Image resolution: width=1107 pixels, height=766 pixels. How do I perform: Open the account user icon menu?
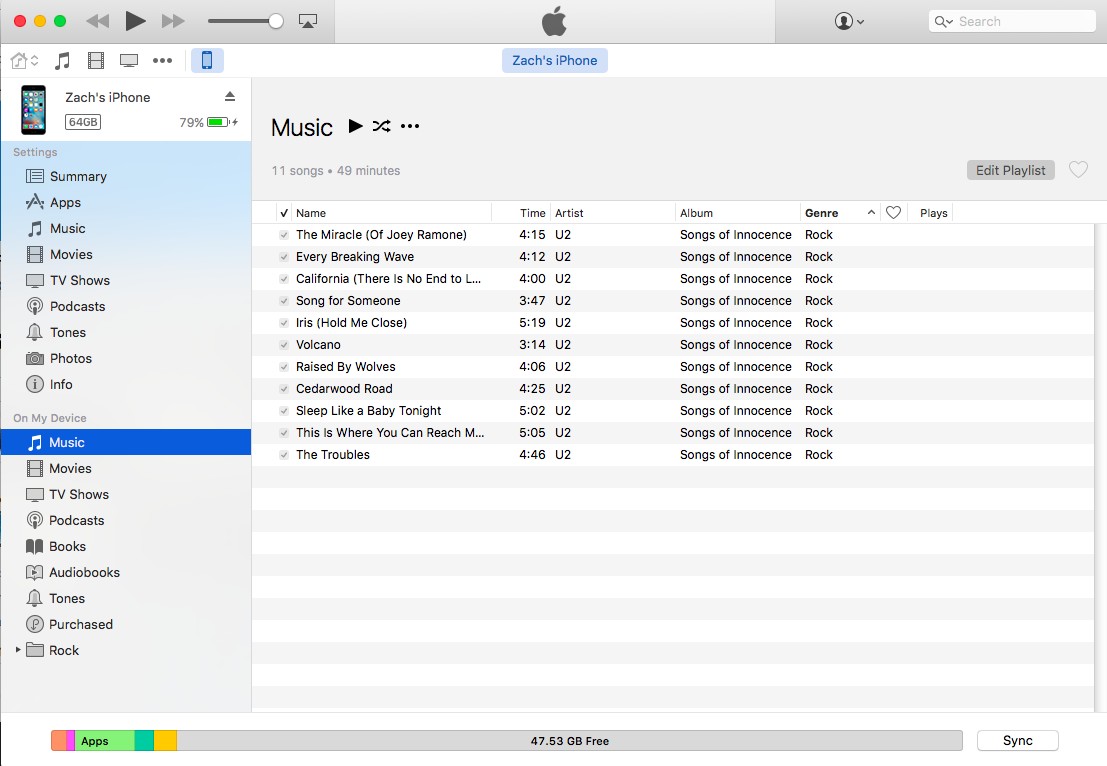click(x=849, y=21)
